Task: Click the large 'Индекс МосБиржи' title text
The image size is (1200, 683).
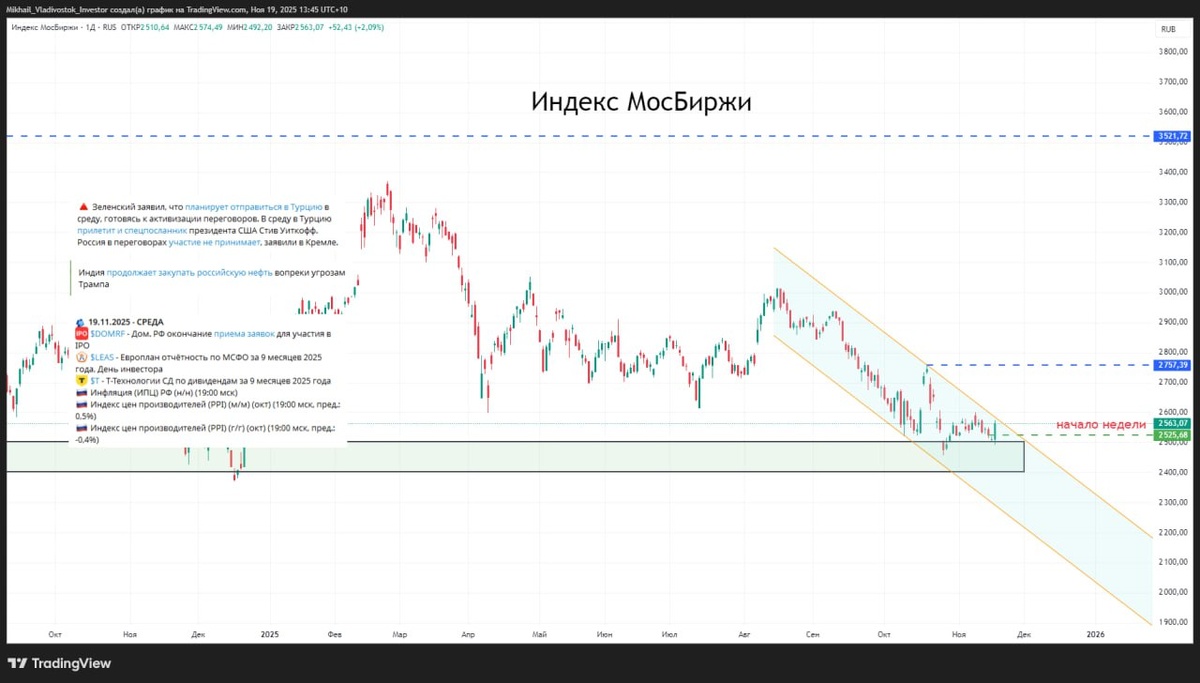Action: point(641,103)
